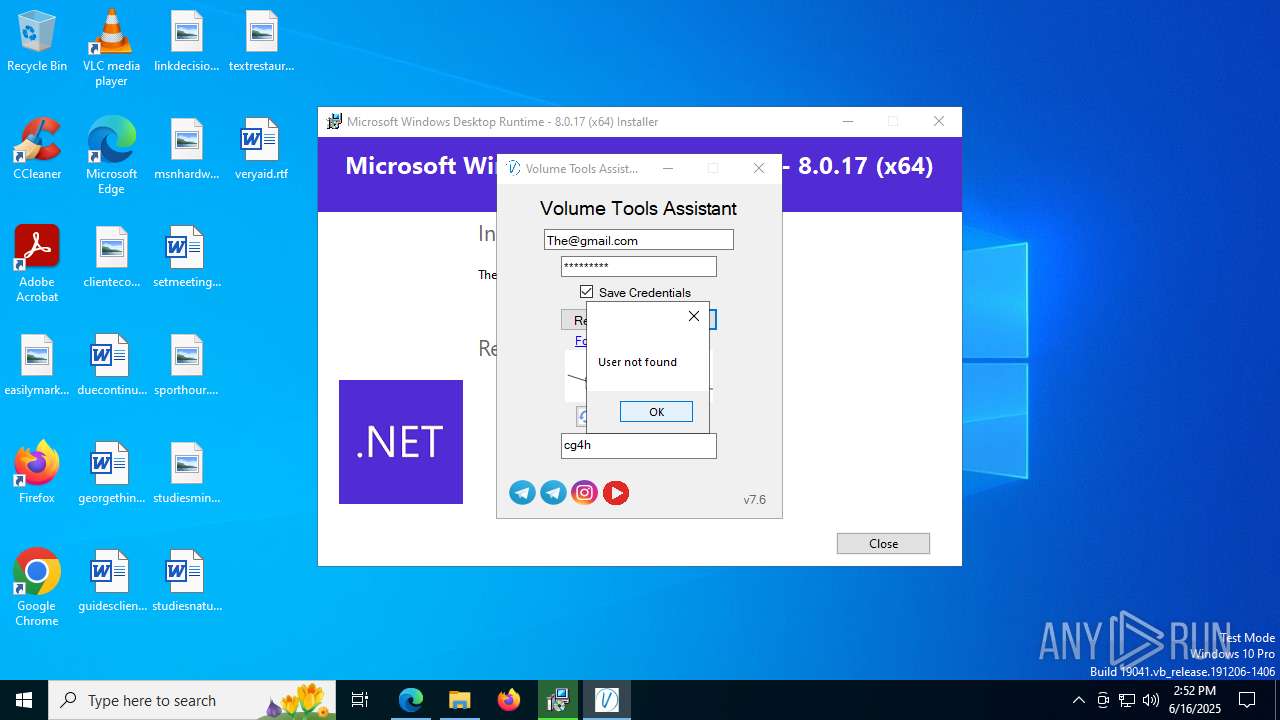1280x720 pixels.
Task: Open the Recycle Bin desktop icon
Action: click(x=37, y=42)
